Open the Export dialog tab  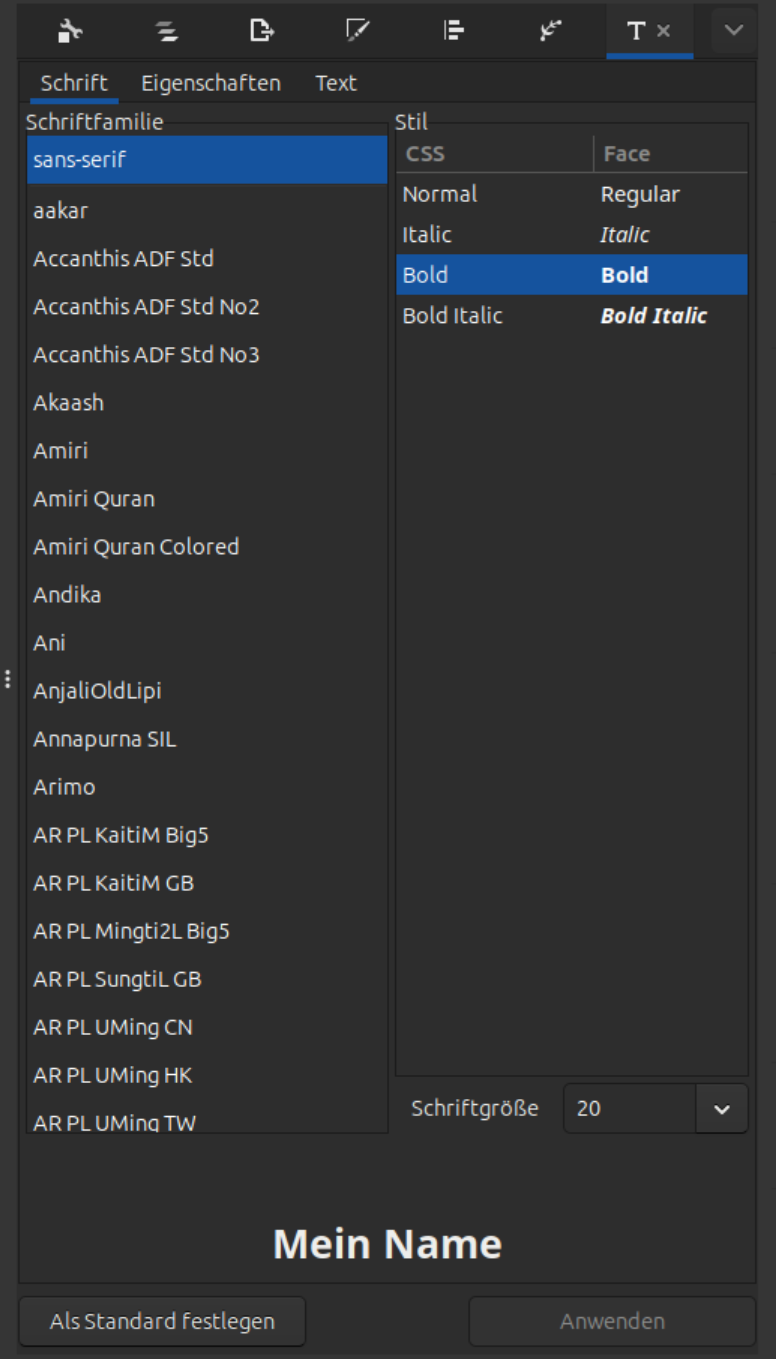[262, 31]
